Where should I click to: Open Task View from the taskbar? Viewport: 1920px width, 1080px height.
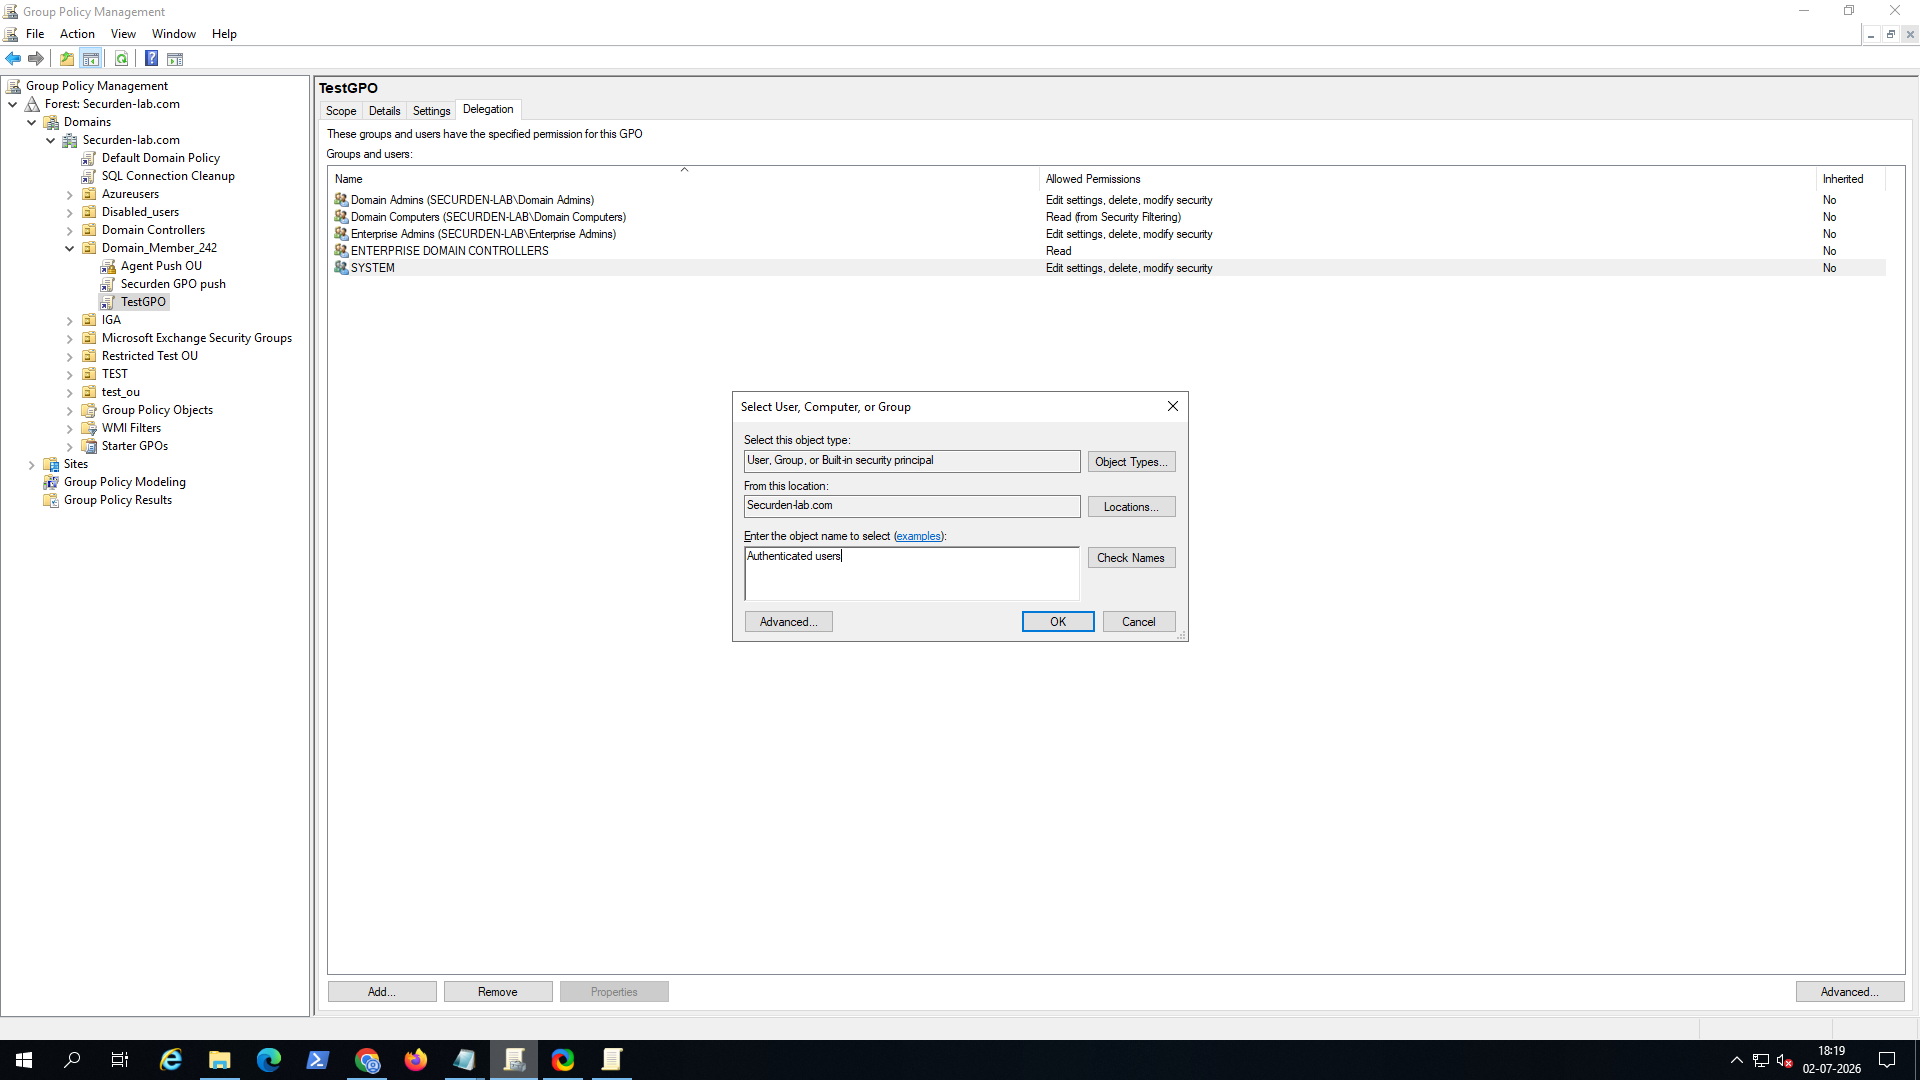[120, 1060]
